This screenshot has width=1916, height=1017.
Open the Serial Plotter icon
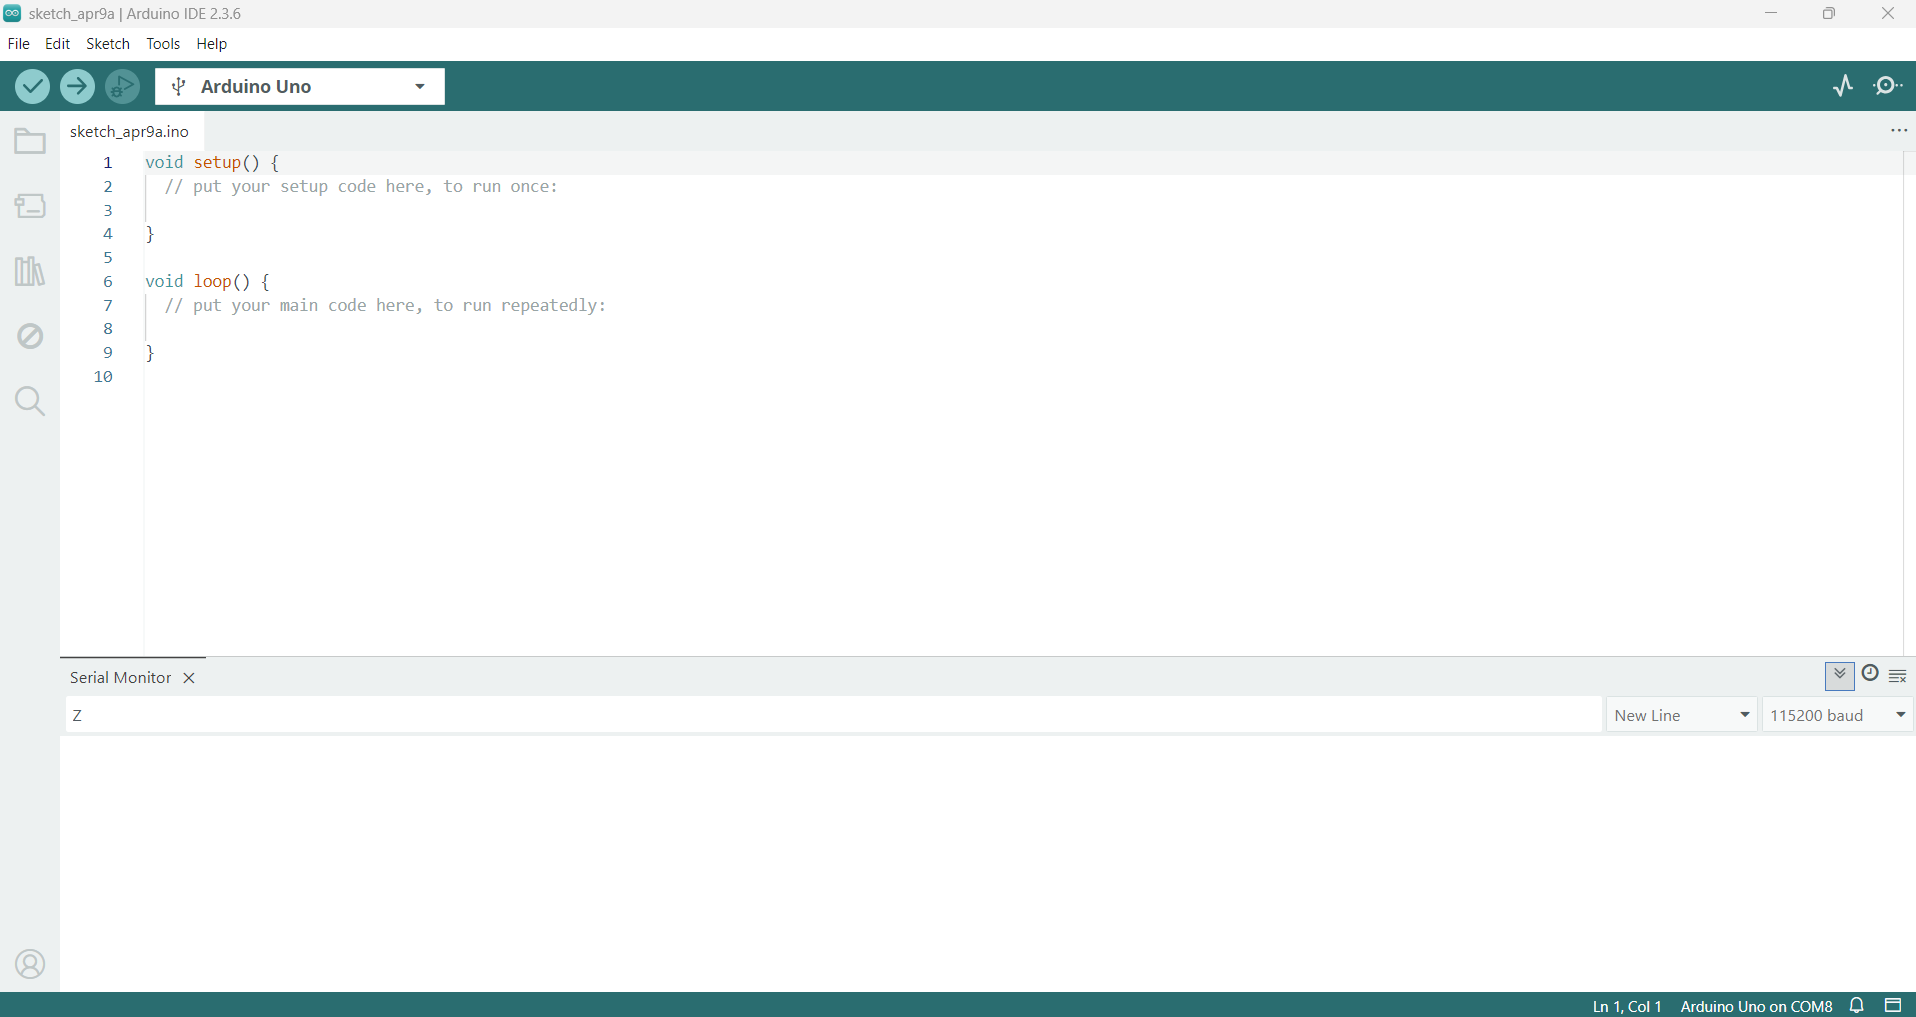1843,86
